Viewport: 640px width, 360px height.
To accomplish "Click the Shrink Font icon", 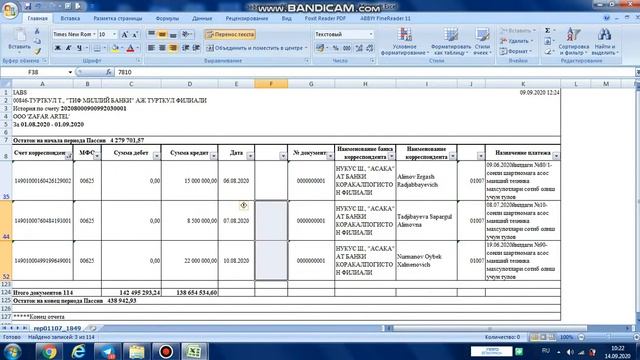I will [135, 35].
